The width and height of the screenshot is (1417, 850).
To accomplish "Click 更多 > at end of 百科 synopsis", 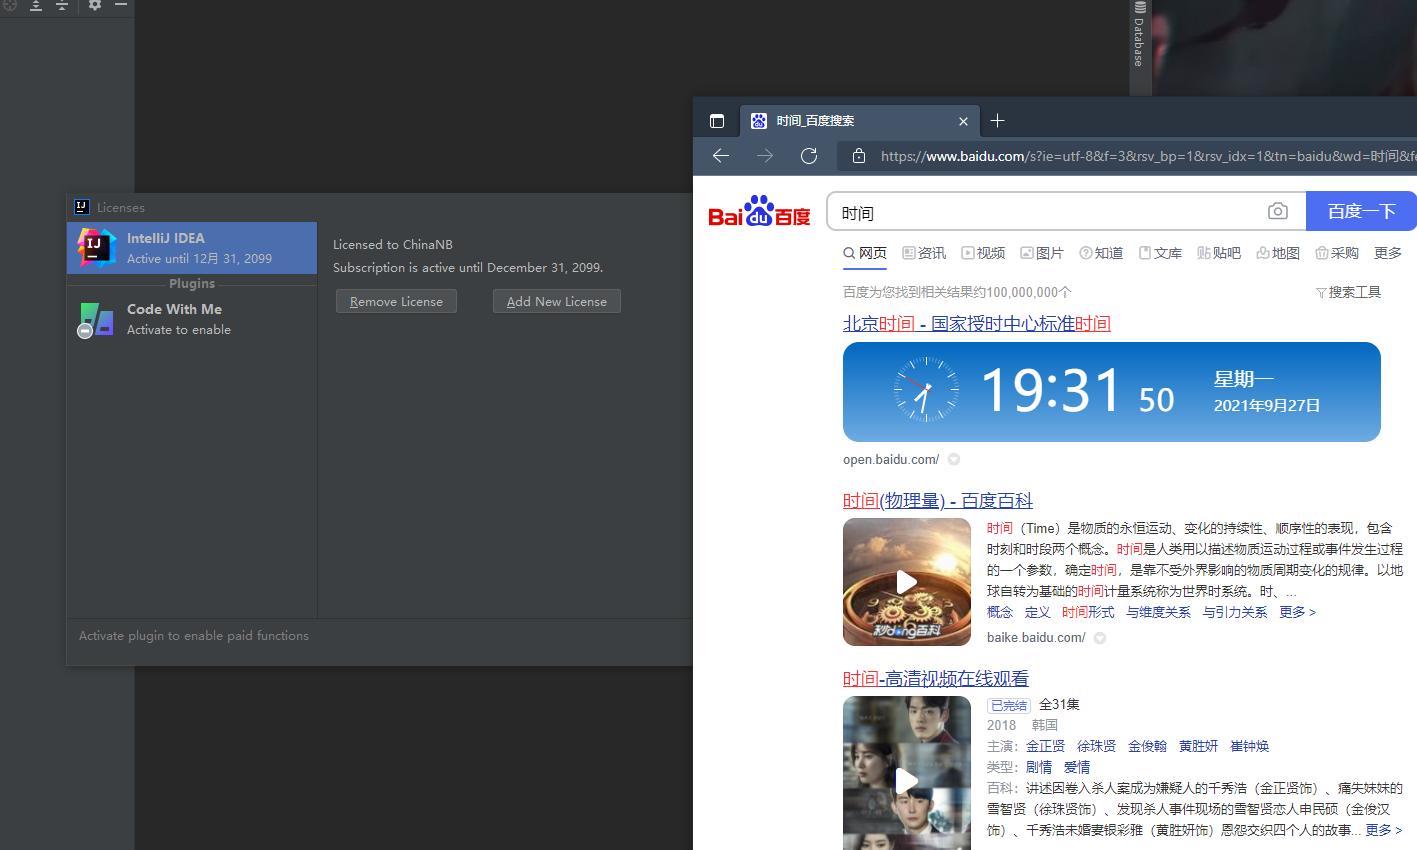I will [x=1384, y=830].
